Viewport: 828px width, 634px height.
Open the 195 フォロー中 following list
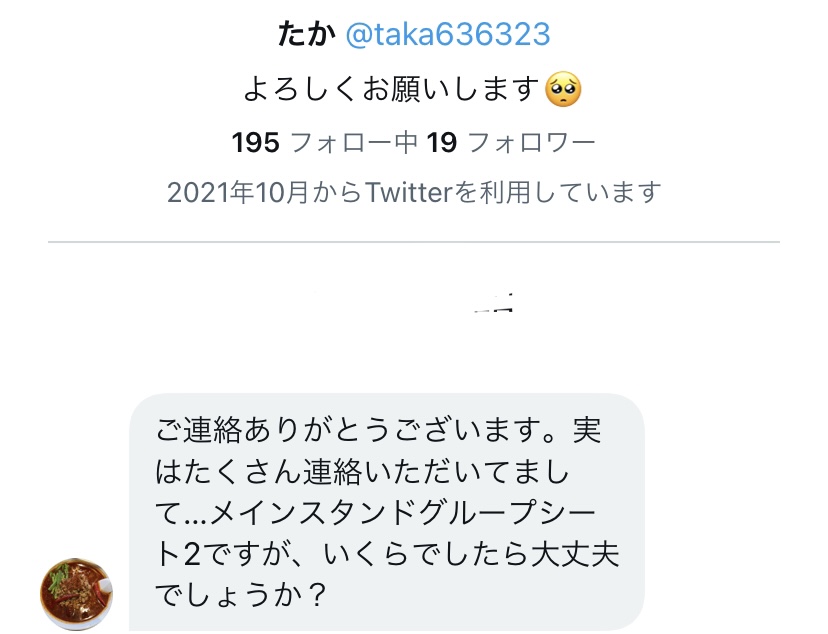[x=325, y=143]
